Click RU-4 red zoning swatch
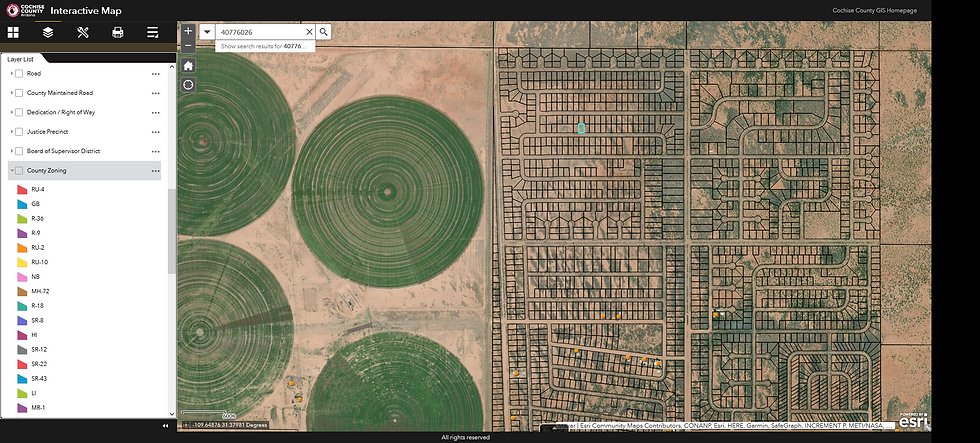The image size is (980, 443). [22, 189]
